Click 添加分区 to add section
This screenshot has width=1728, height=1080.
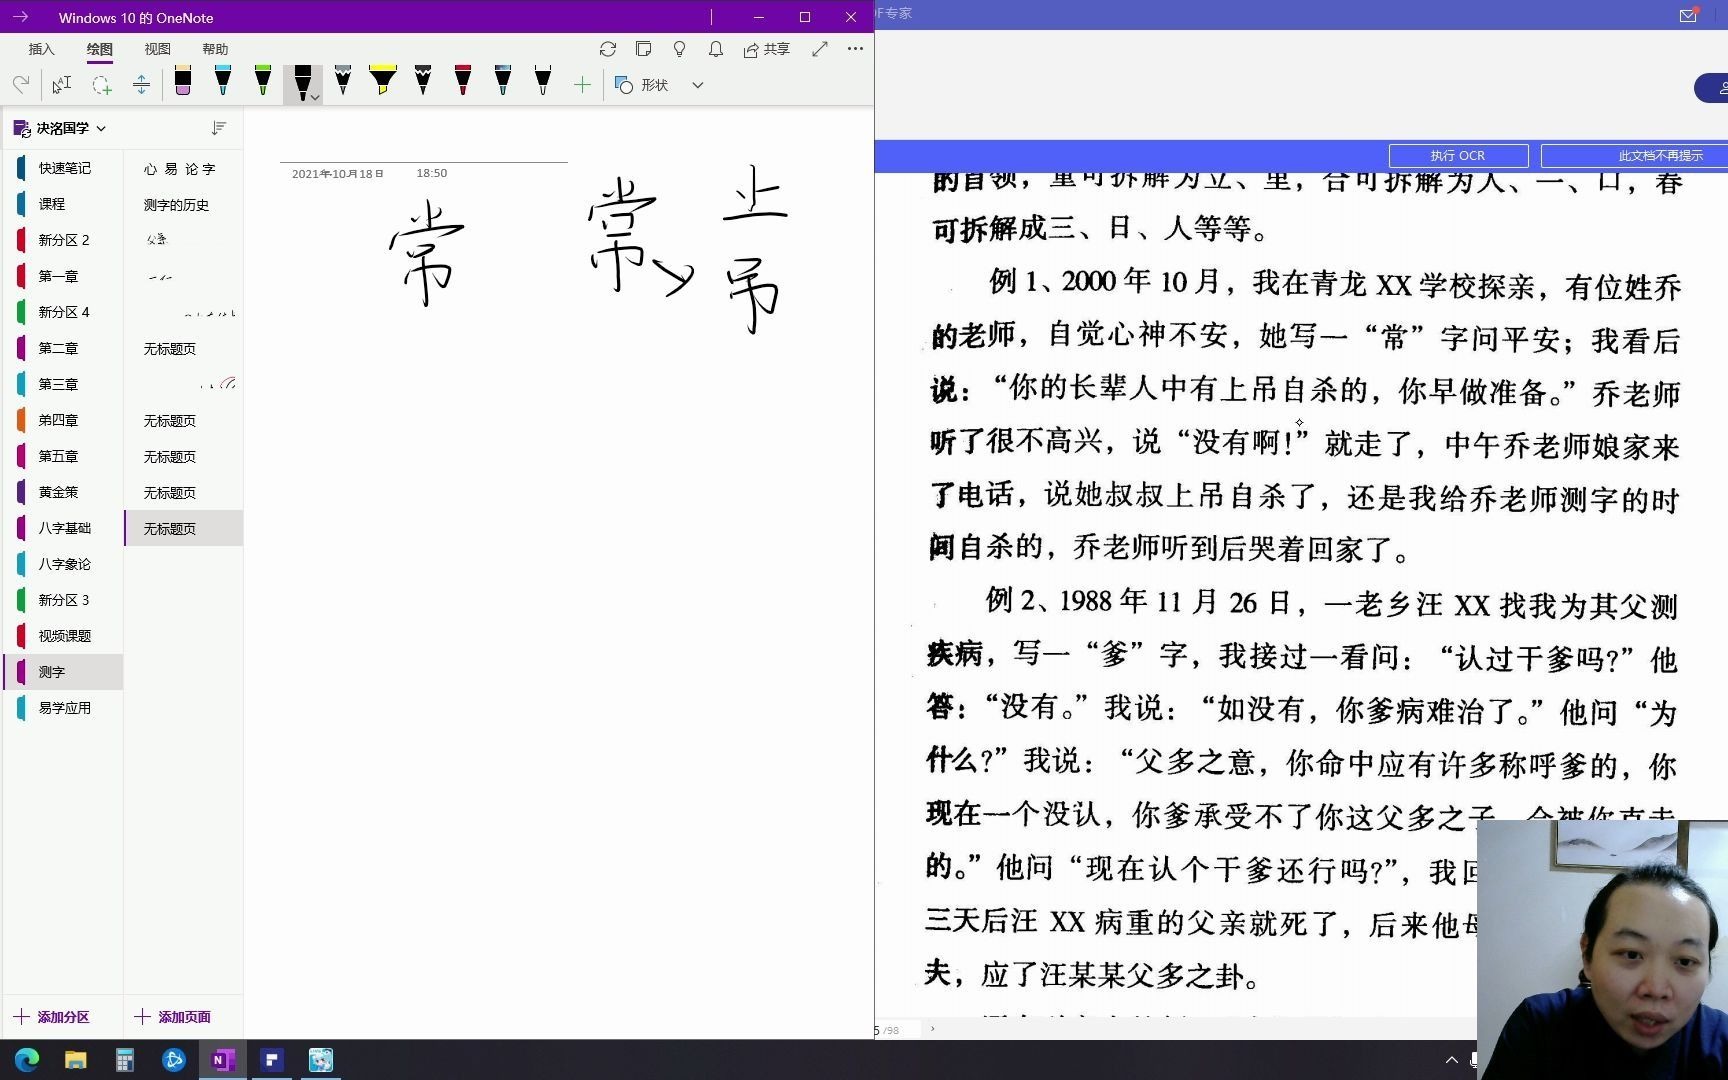[x=52, y=1017]
